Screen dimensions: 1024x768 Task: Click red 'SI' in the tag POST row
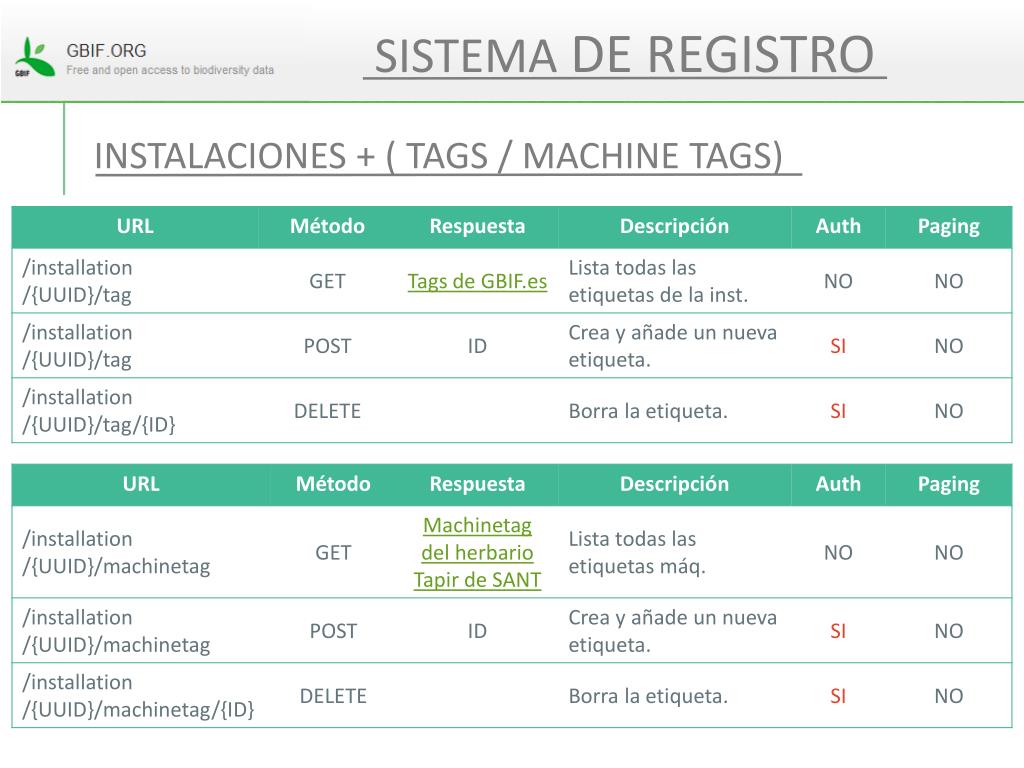pos(838,345)
